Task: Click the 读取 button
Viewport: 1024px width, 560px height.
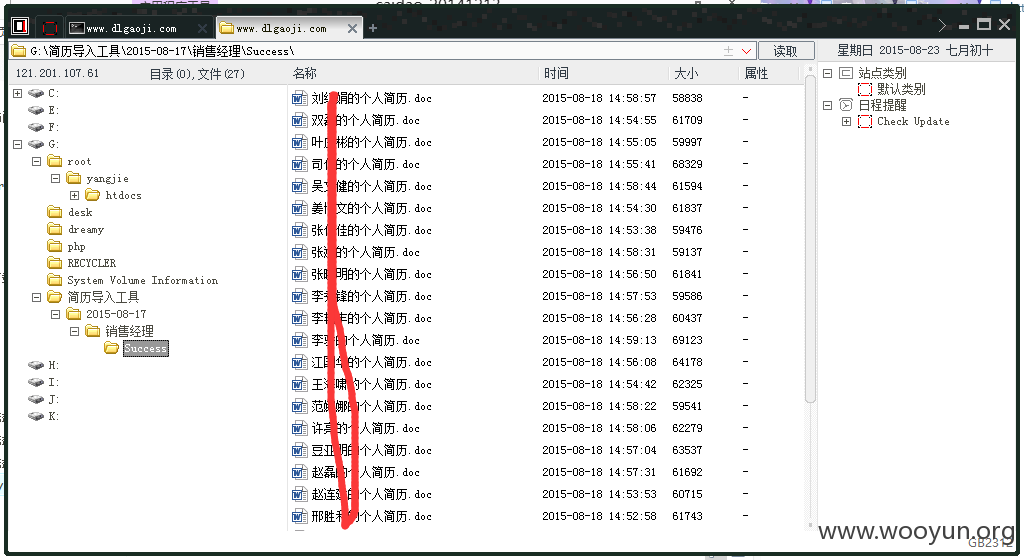Action: coord(786,51)
